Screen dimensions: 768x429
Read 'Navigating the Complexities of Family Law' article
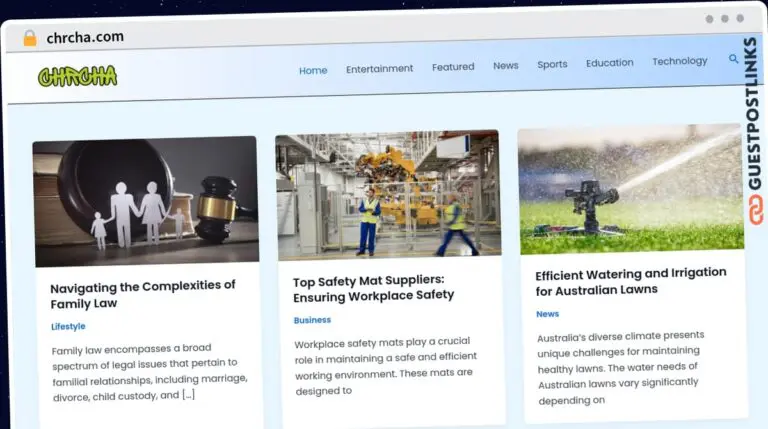143,294
